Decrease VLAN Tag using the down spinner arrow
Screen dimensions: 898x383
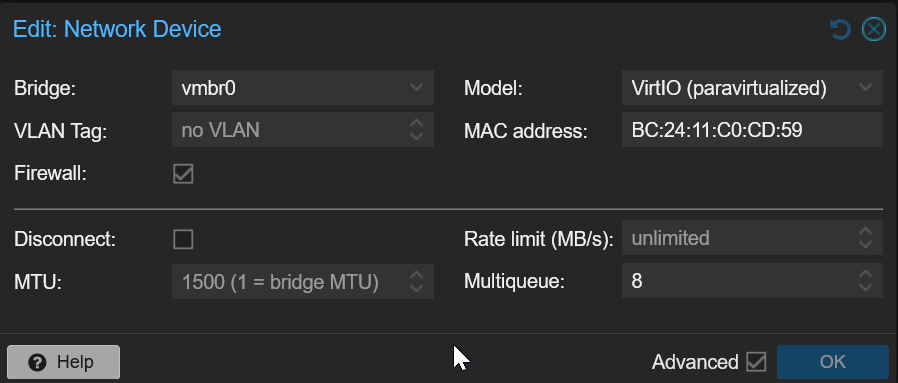point(416,136)
